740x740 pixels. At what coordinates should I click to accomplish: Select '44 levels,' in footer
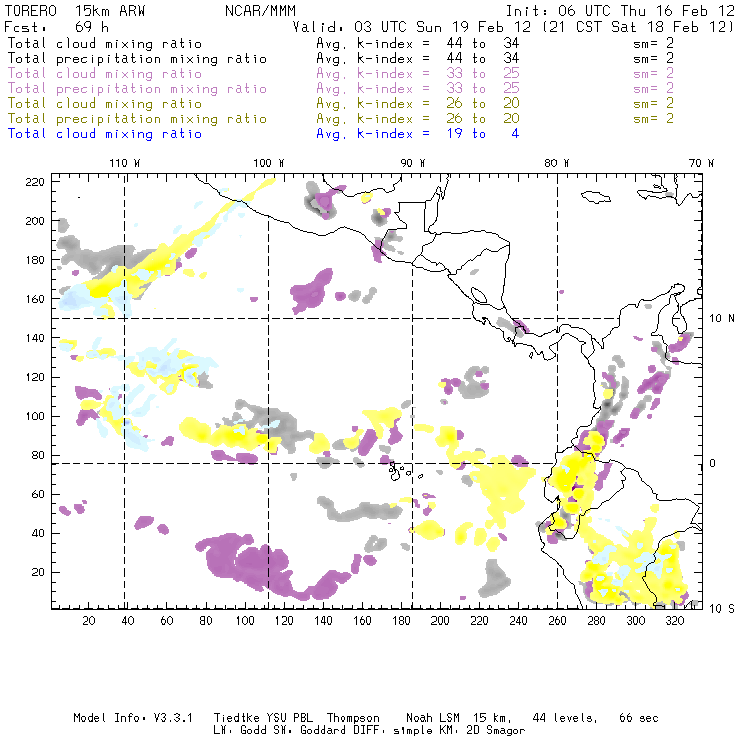565,718
